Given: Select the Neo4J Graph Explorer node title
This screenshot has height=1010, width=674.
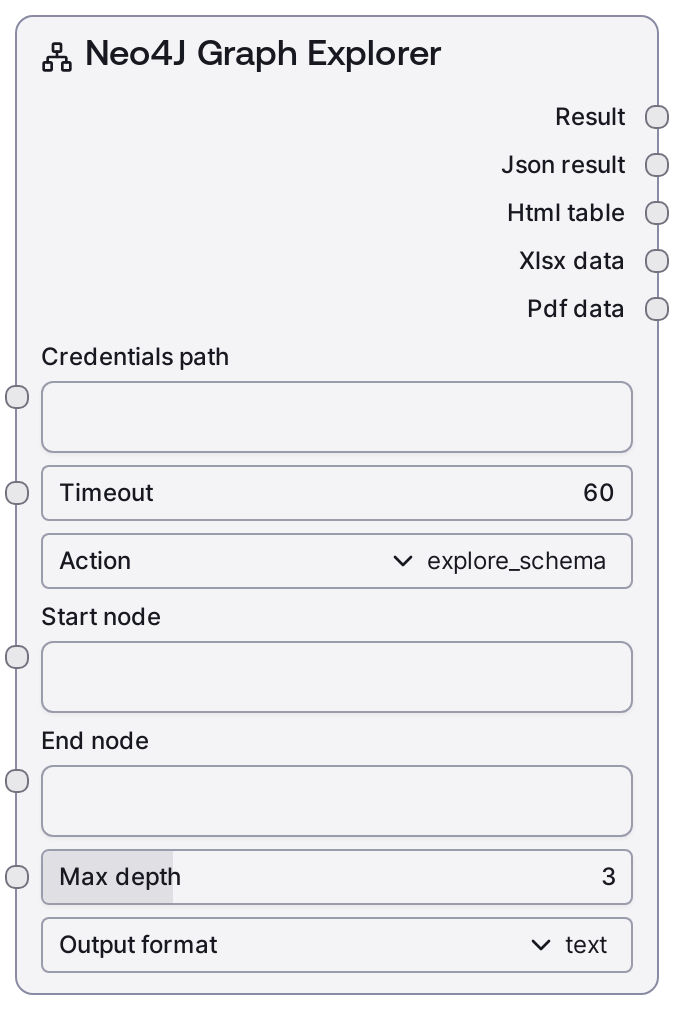Looking at the screenshot, I should coord(263,54).
